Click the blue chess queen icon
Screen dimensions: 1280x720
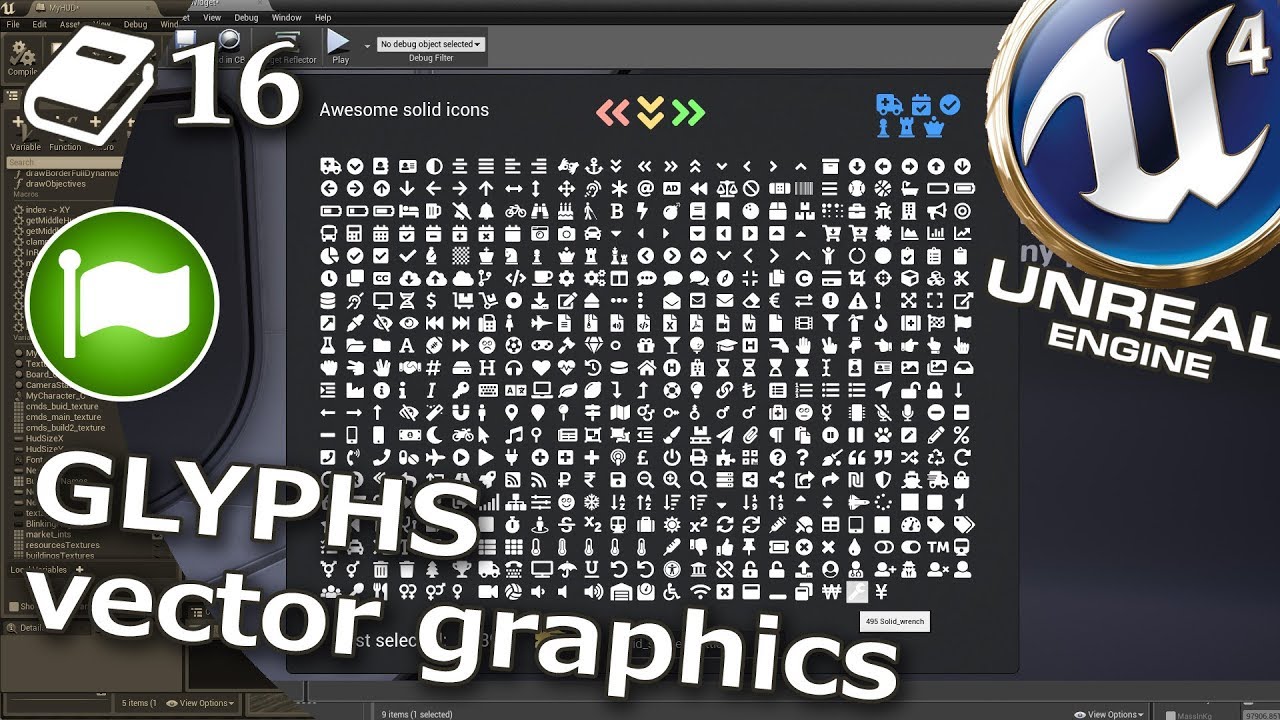(x=935, y=127)
